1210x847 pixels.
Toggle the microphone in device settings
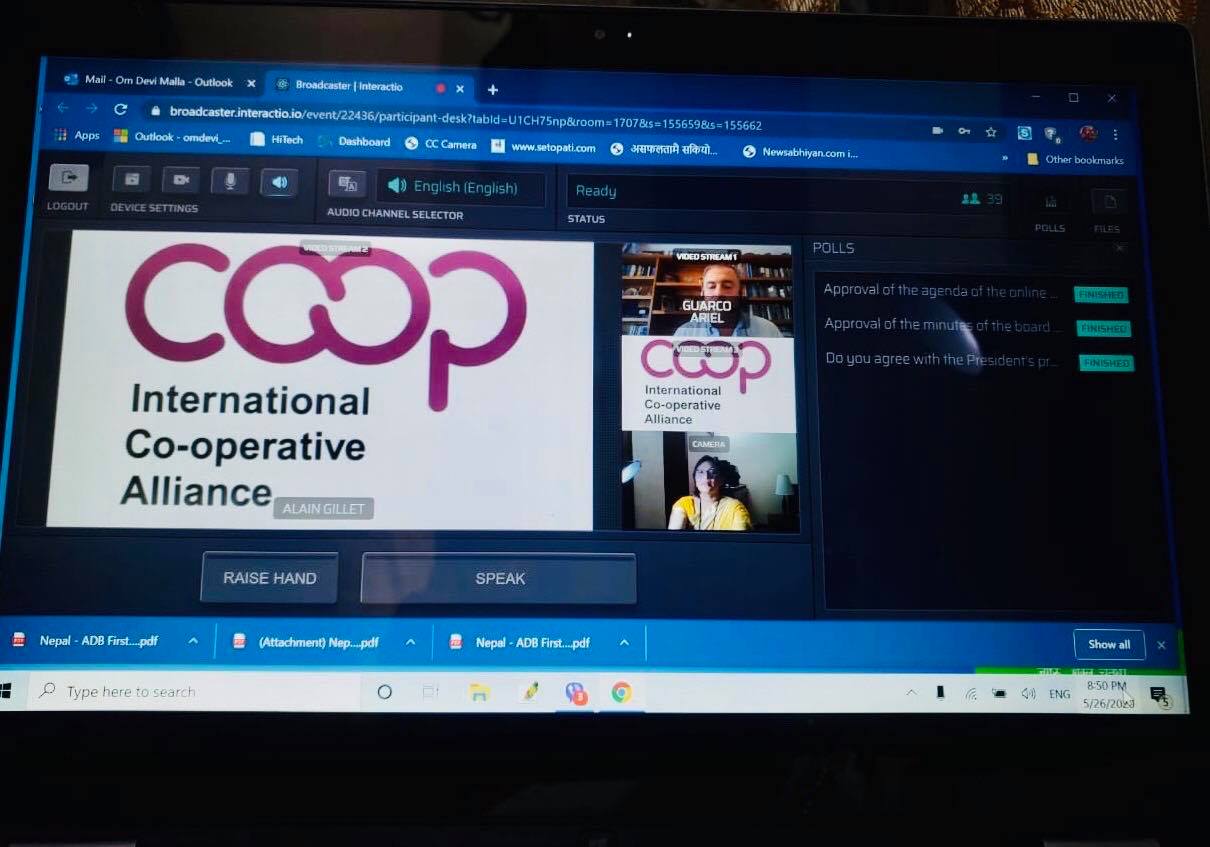pos(230,181)
